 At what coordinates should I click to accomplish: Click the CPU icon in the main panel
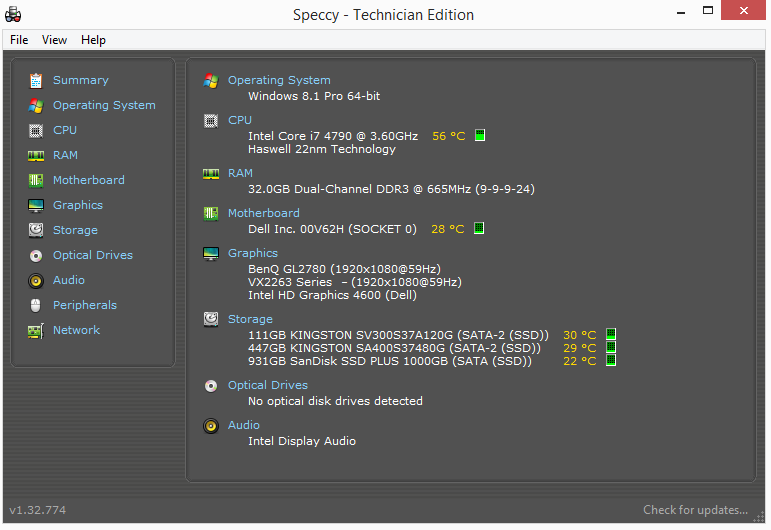coord(211,120)
